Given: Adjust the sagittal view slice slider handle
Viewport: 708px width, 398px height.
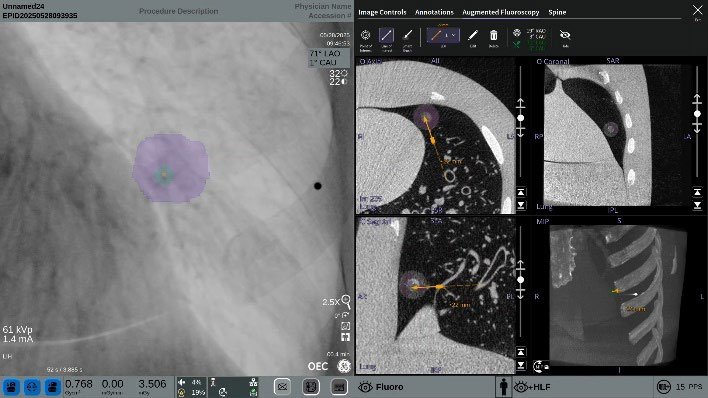Looking at the screenshot, I should point(521,280).
